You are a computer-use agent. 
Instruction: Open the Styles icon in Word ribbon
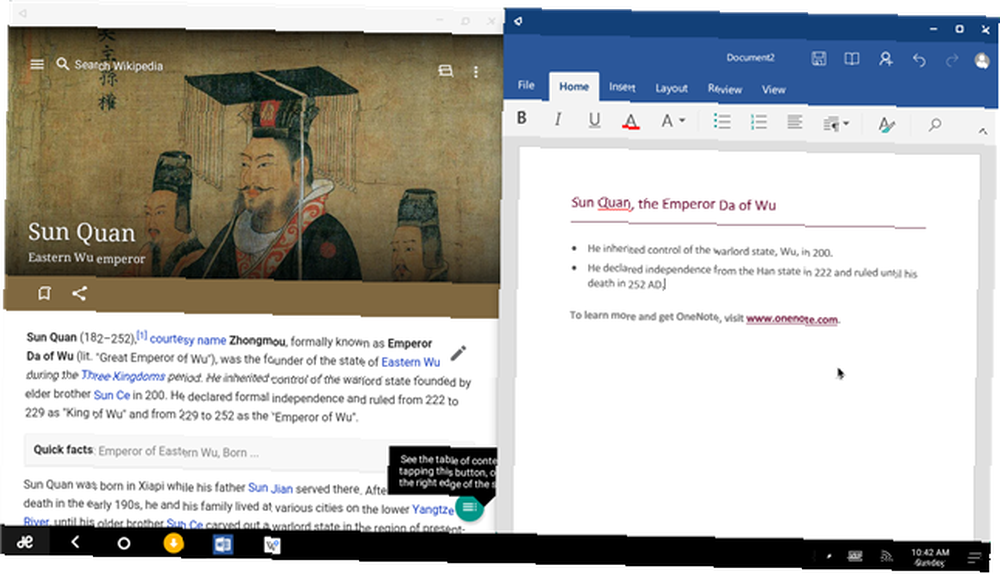click(x=886, y=124)
